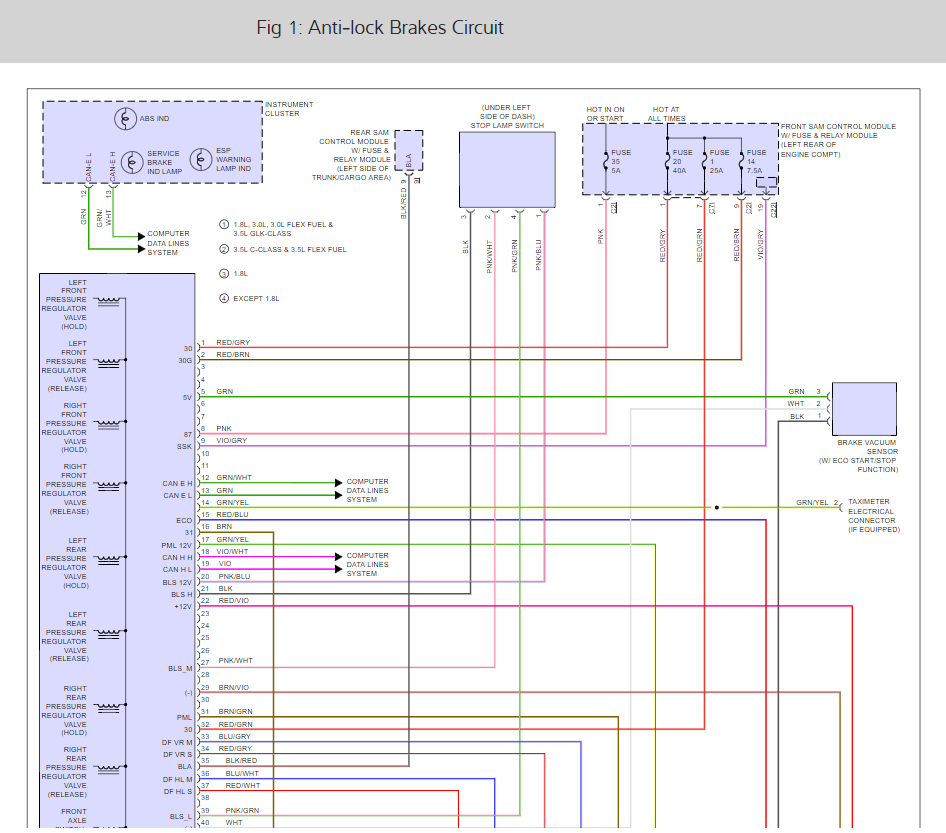Viewport: 946px width, 833px height.
Task: Click the 'Fig 1: Anti-lock Brakes Circuit' title
Action: (x=379, y=28)
